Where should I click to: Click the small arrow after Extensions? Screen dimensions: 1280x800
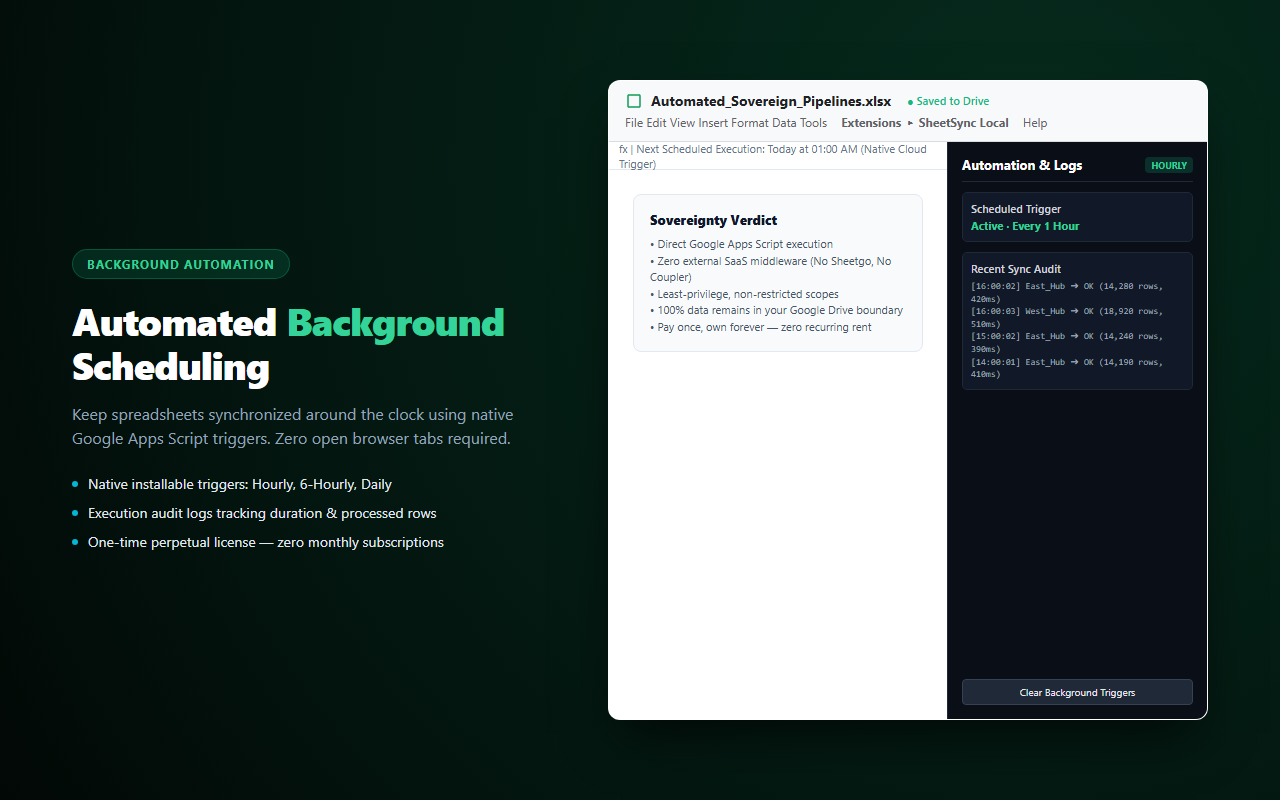910,123
